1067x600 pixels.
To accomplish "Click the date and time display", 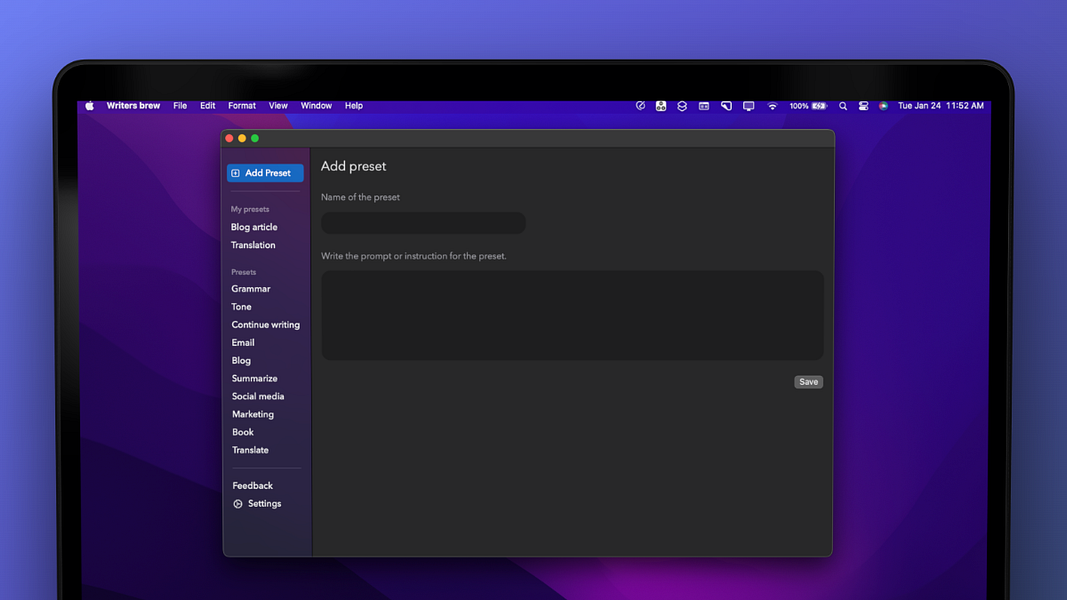I will coord(941,105).
